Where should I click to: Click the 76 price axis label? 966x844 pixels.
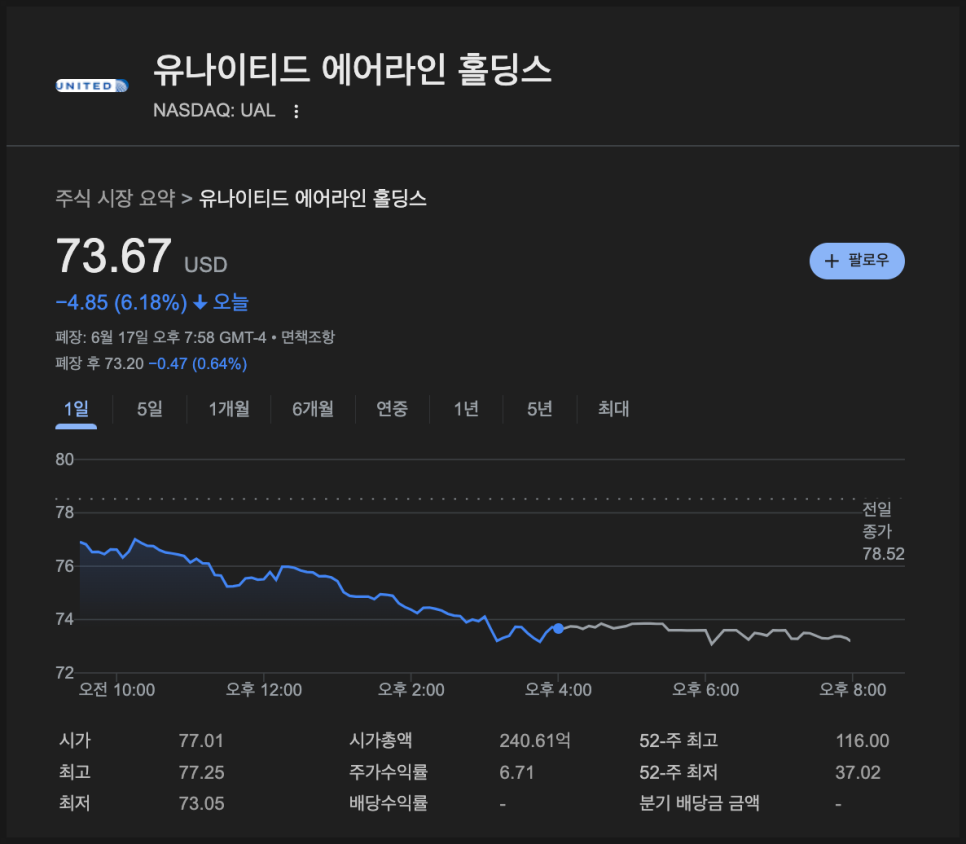click(65, 566)
